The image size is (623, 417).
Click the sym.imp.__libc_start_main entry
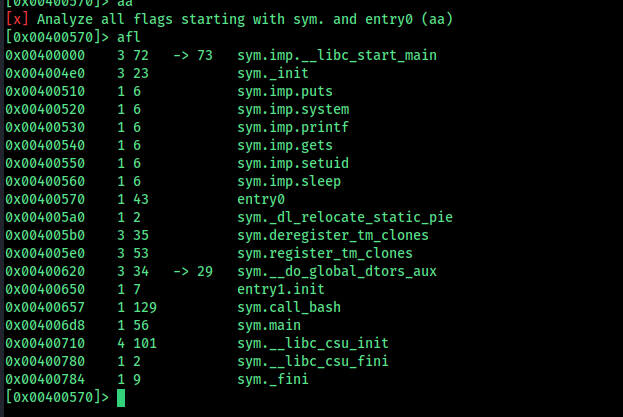(337, 55)
